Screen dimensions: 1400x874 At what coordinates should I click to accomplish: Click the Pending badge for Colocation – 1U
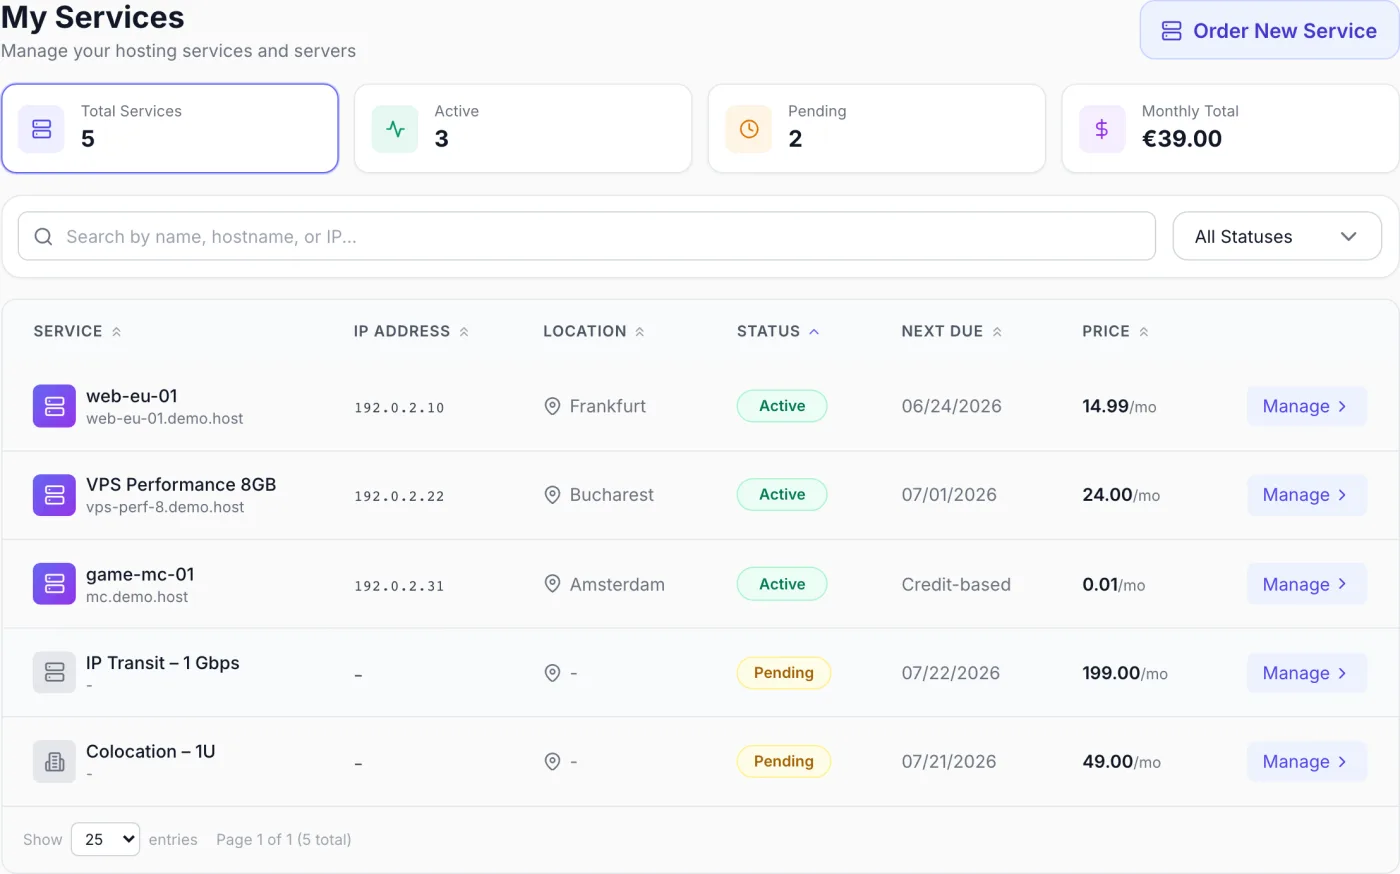click(784, 762)
